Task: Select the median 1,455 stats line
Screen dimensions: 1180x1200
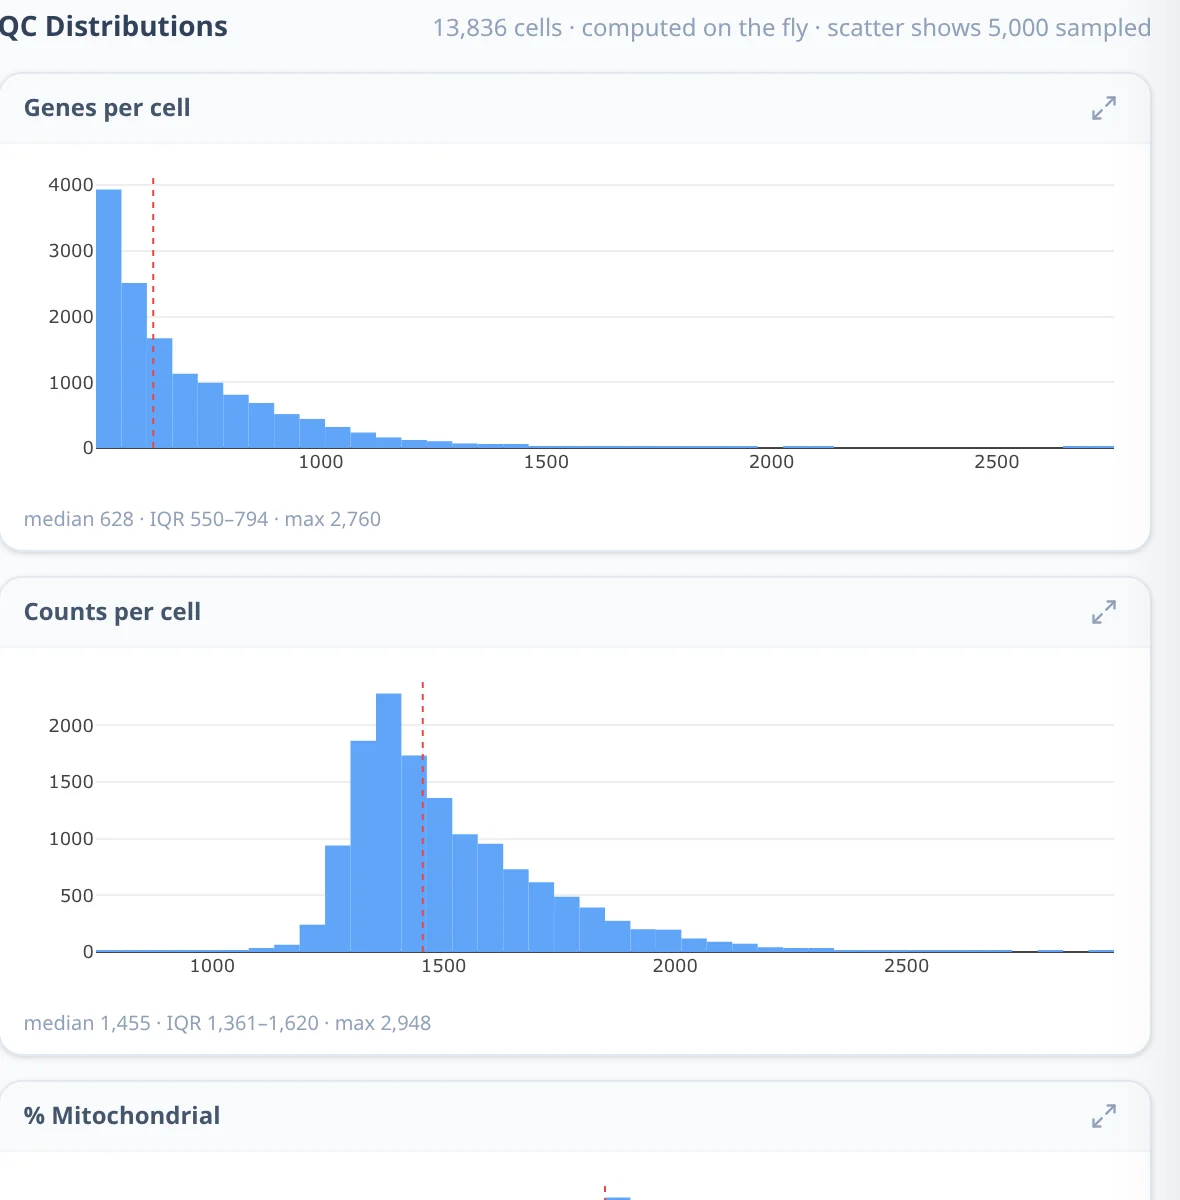Action: 227,1023
